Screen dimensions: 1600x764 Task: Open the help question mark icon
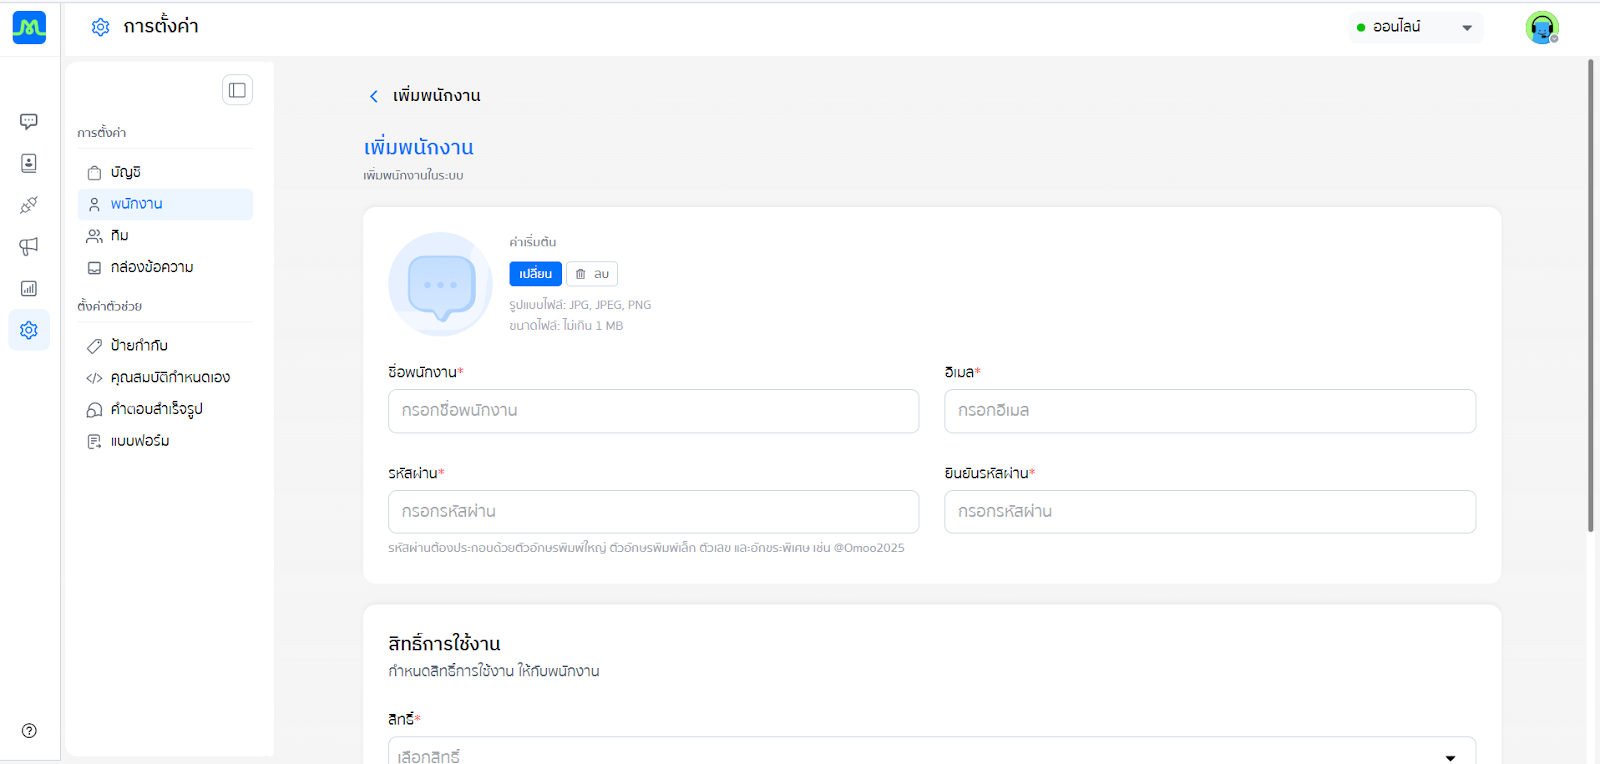pos(29,731)
